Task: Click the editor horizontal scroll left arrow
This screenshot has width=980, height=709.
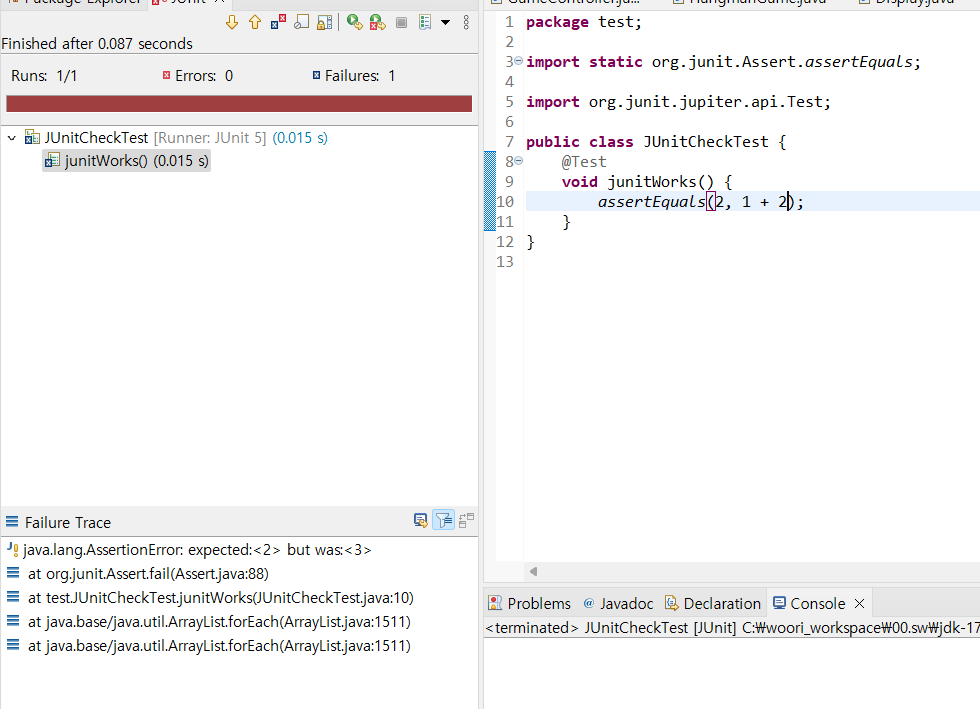Action: tap(533, 571)
